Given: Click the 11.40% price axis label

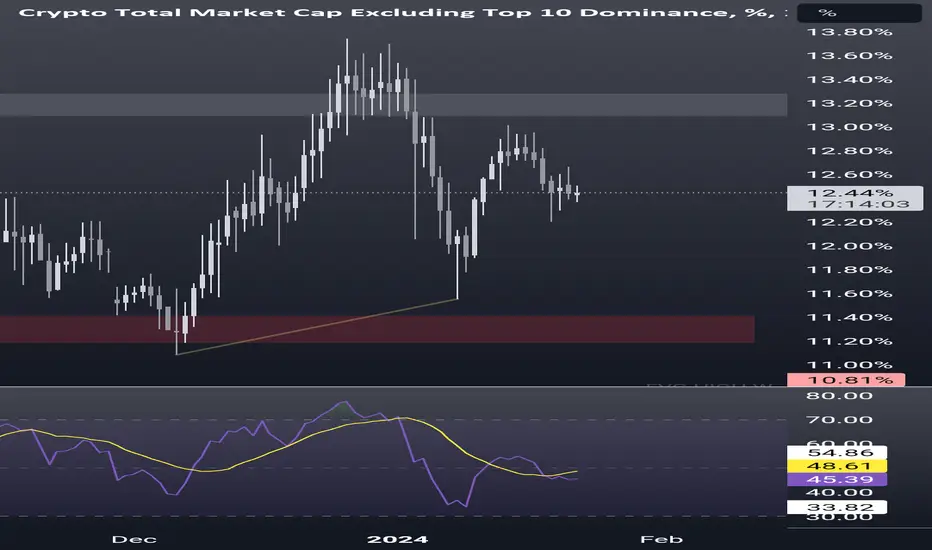Looking at the screenshot, I should click(x=849, y=317).
